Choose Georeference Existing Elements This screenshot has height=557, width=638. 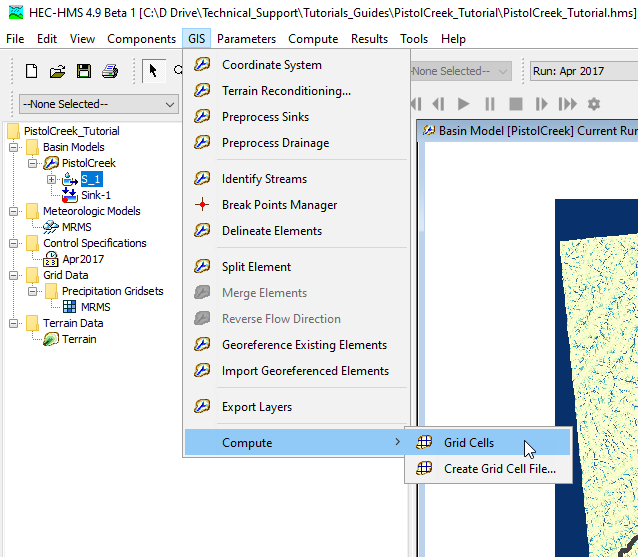297,345
